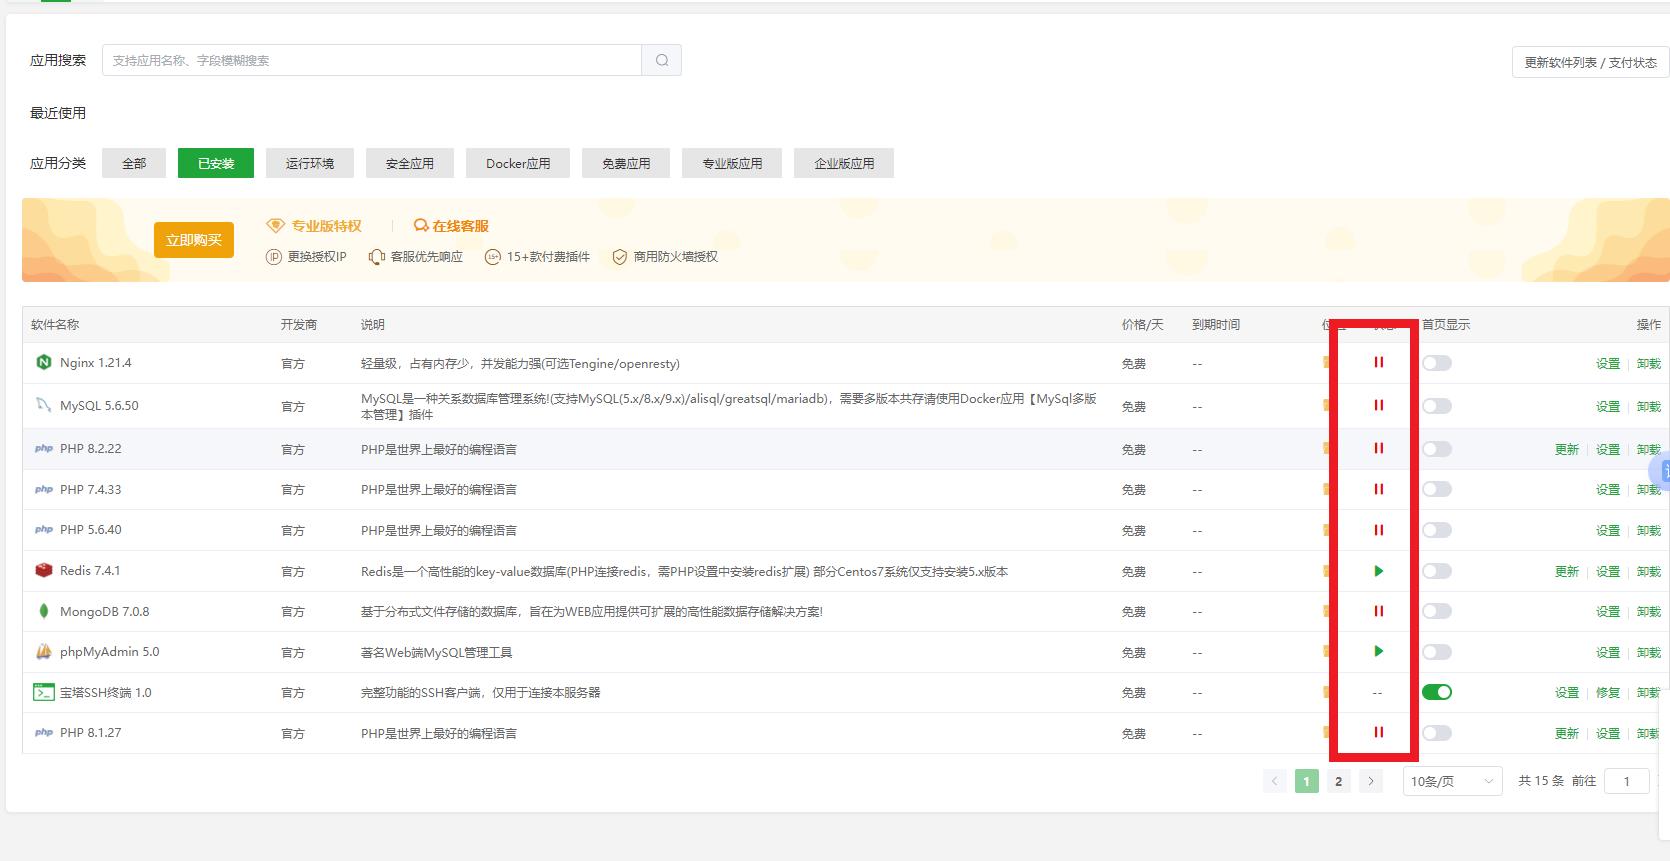The width and height of the screenshot is (1670, 861).
Task: Click the pause status icon for MongoDB 7.0.8
Action: click(1379, 611)
